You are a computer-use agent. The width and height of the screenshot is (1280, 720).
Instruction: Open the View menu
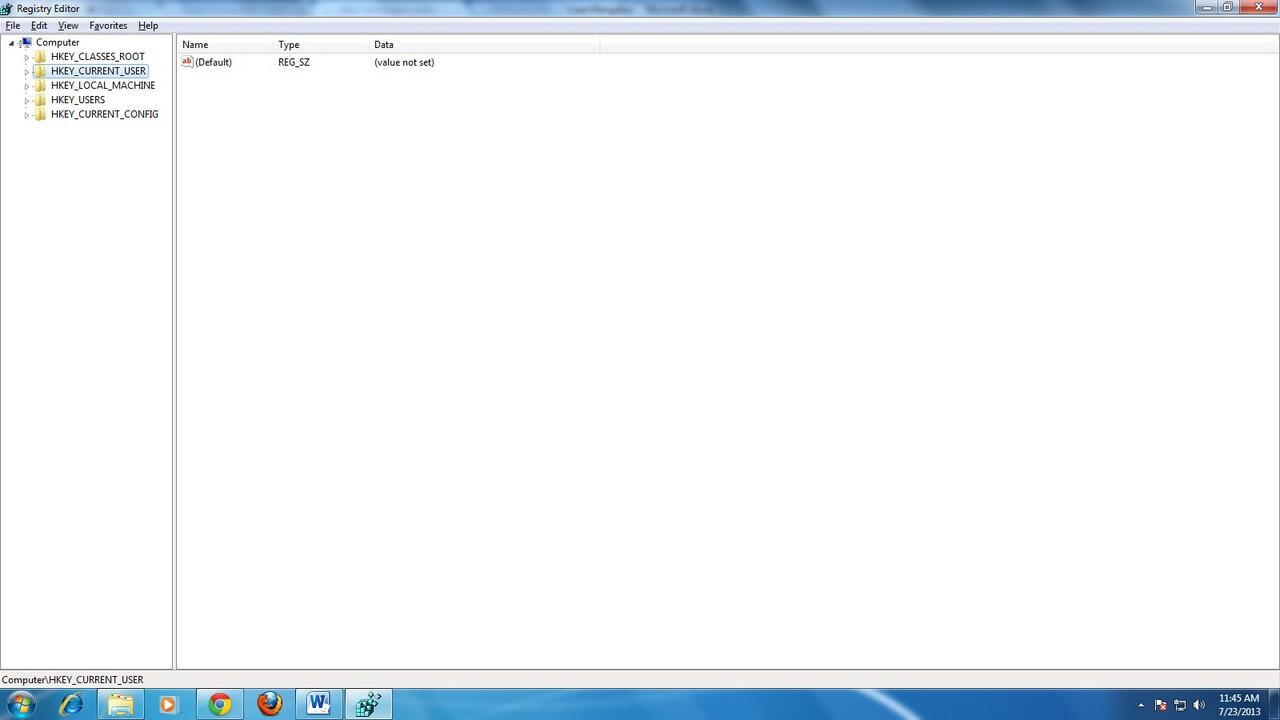[x=68, y=26]
